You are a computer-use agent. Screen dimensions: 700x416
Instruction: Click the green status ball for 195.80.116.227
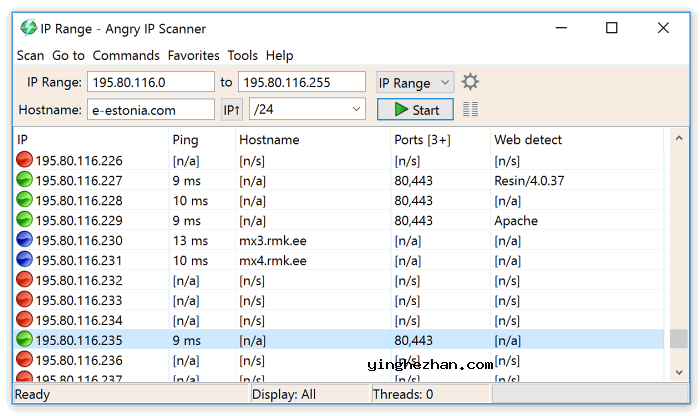(25, 179)
